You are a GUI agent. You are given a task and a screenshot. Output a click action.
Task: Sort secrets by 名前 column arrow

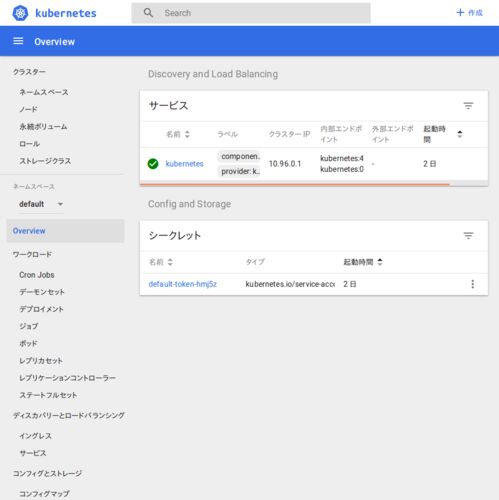[x=170, y=262]
